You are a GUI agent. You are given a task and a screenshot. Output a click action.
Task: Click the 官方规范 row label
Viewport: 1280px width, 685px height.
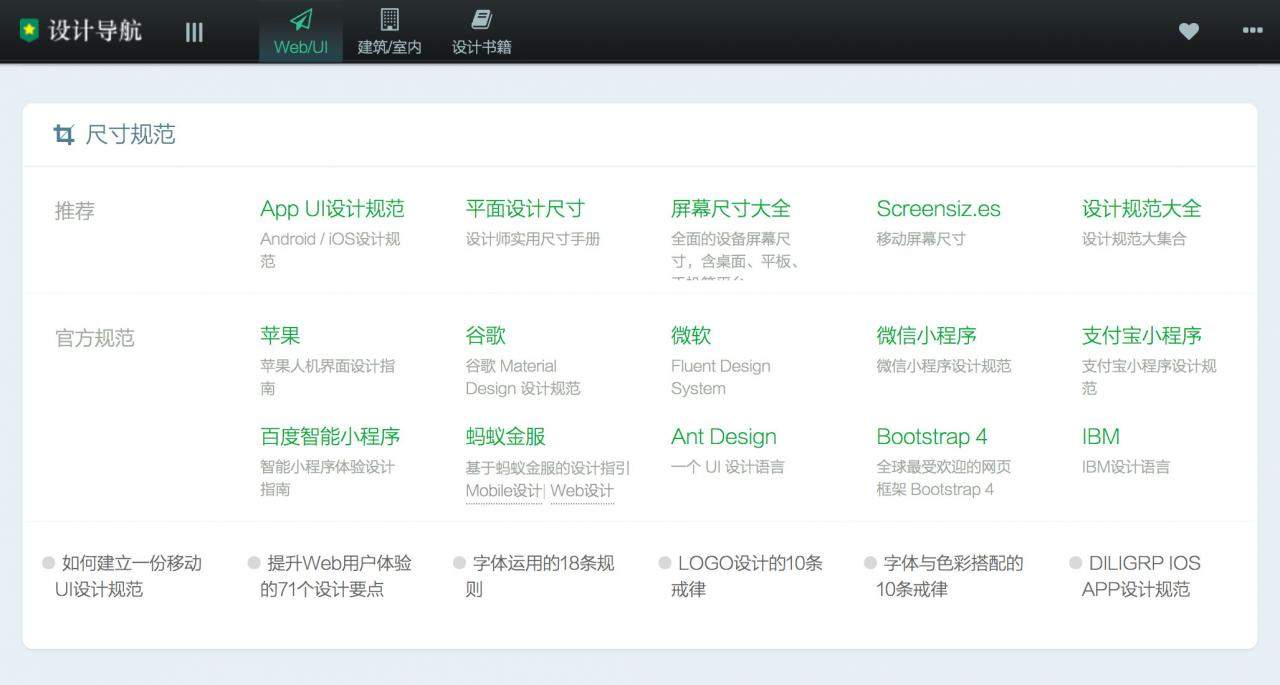(95, 338)
